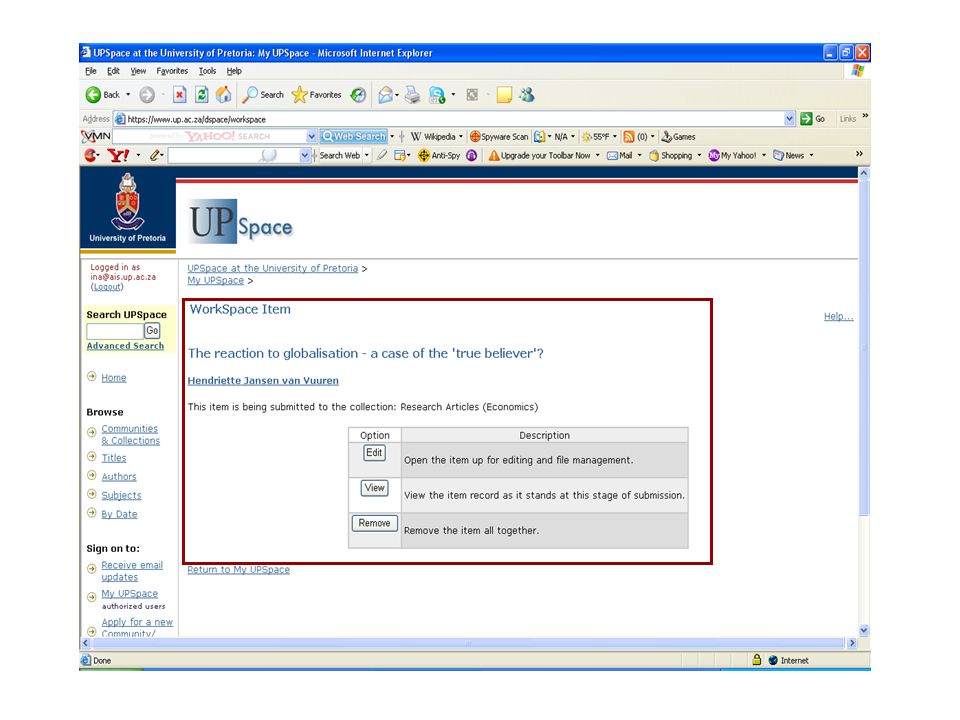960x720 pixels.
Task: Click the Advanced Search link
Action: click(x=125, y=346)
